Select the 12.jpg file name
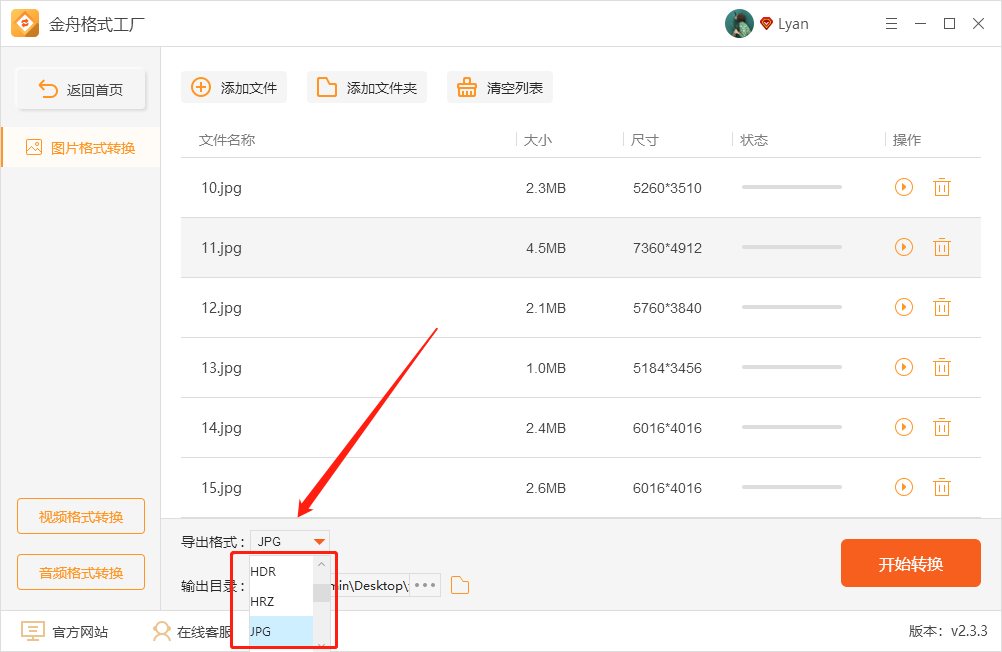1002x652 pixels. 221,308
